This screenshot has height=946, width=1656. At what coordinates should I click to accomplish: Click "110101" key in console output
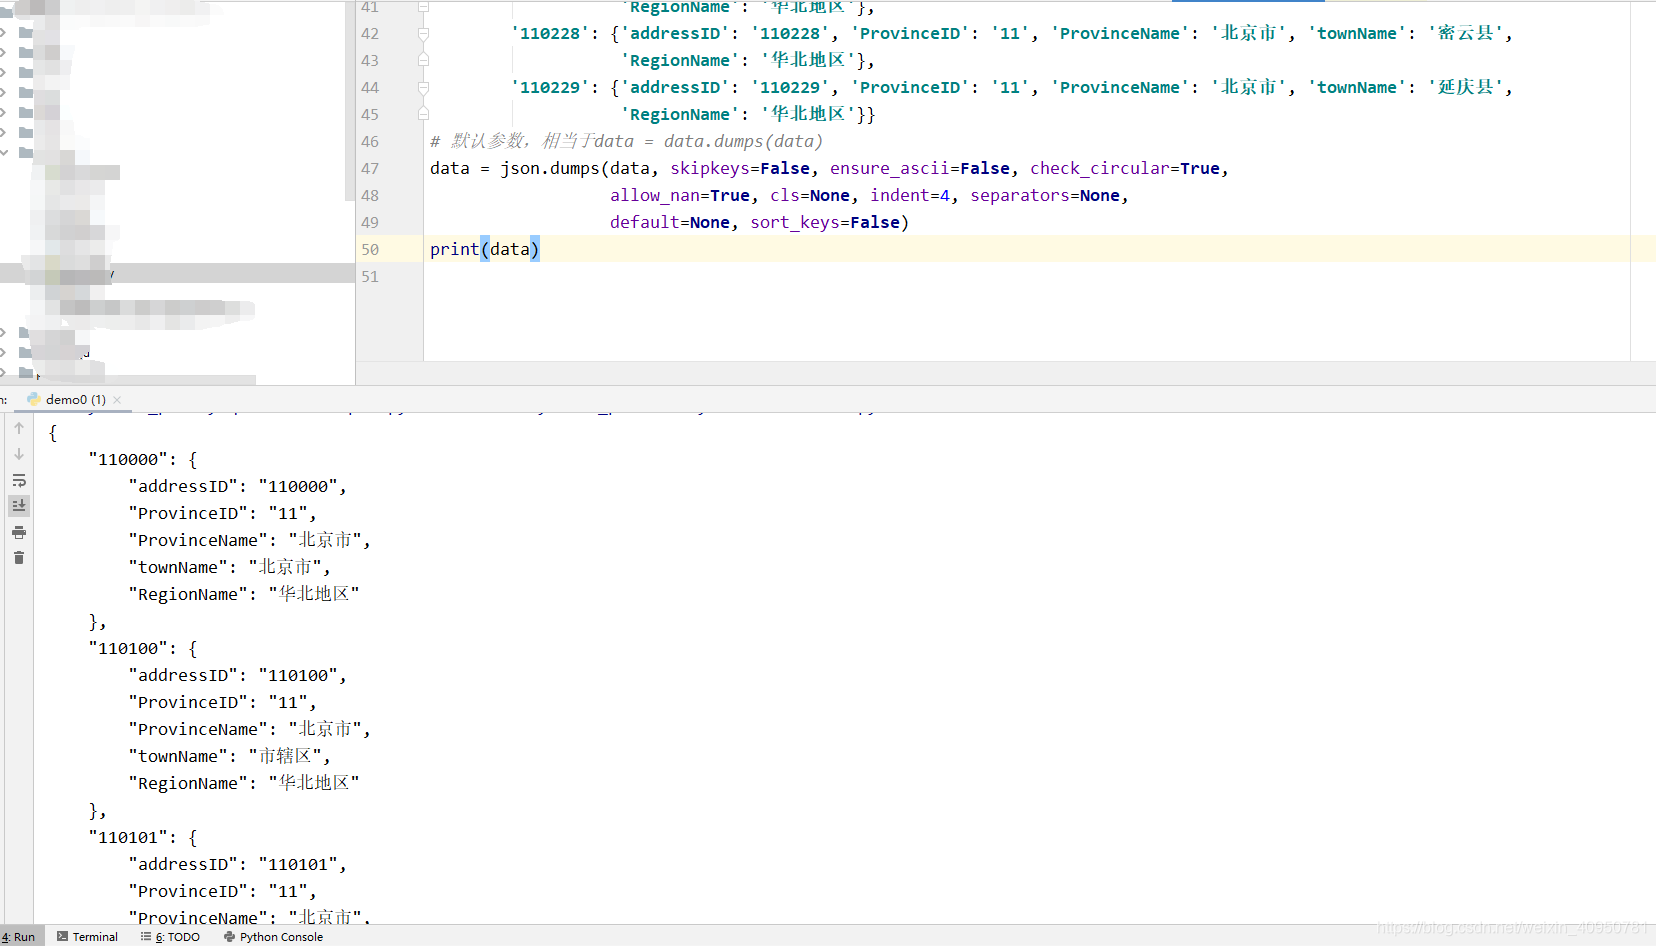(x=128, y=837)
